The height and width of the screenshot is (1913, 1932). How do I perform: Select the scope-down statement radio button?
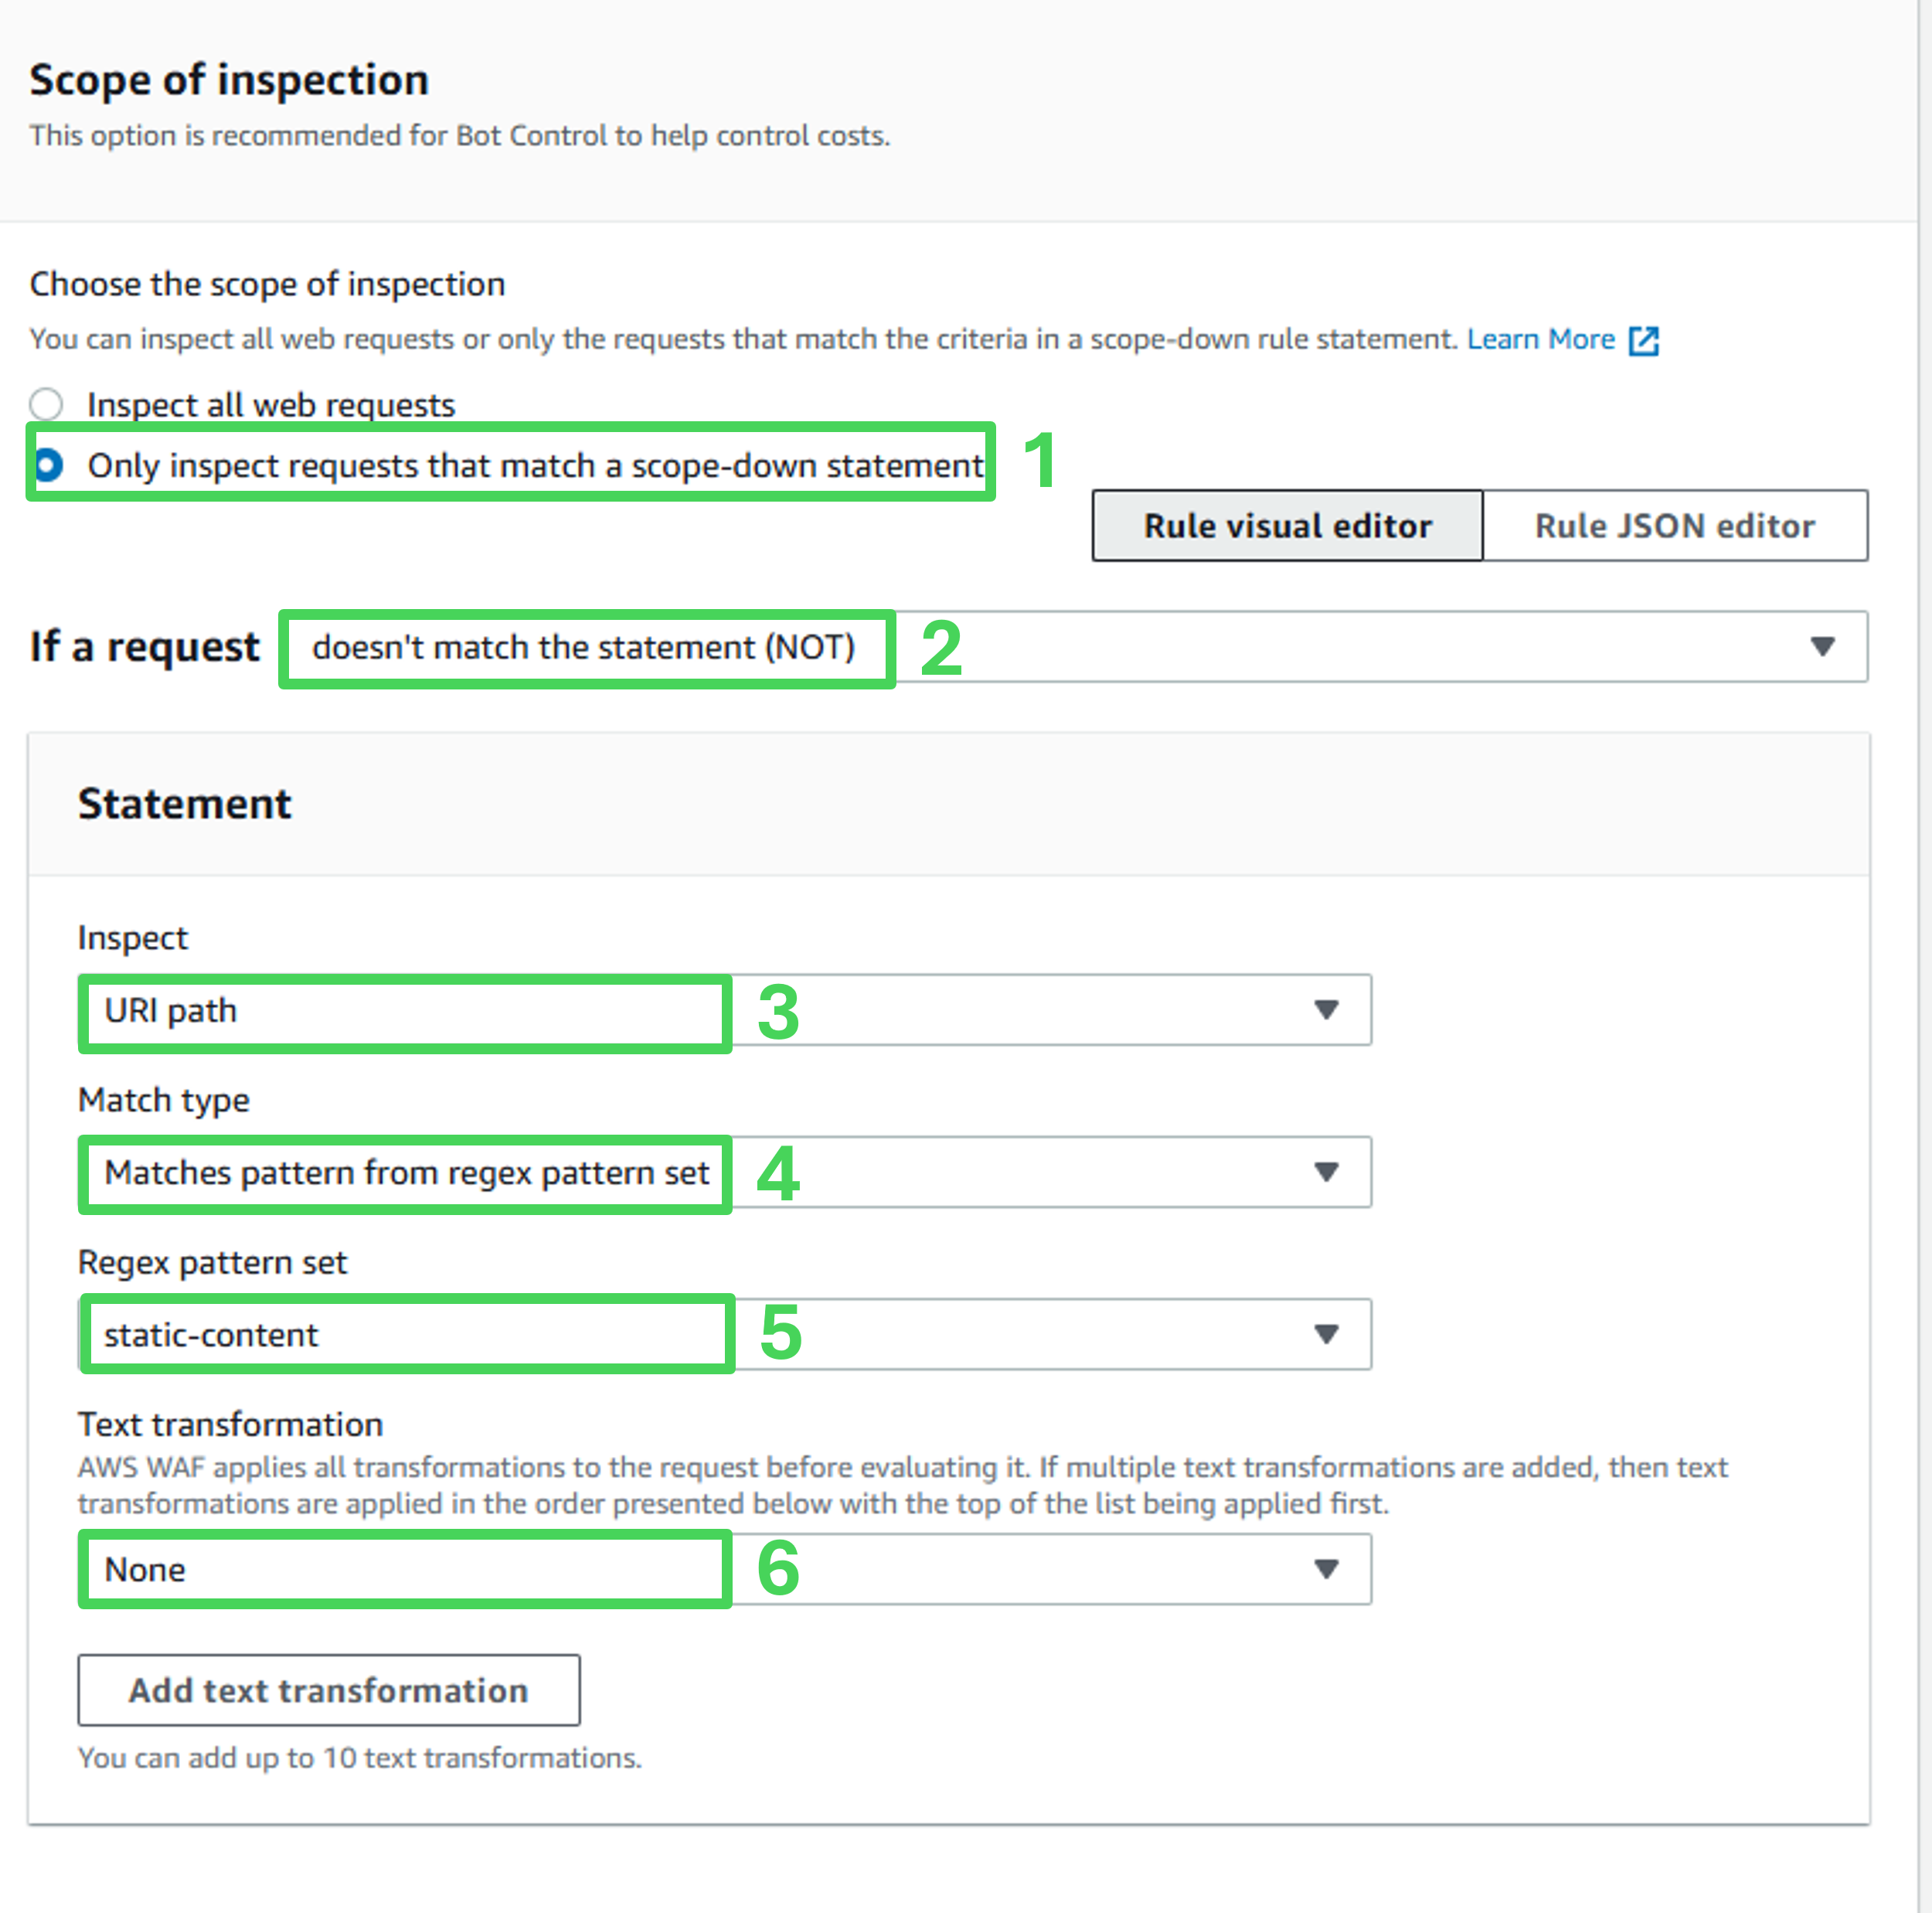point(48,465)
